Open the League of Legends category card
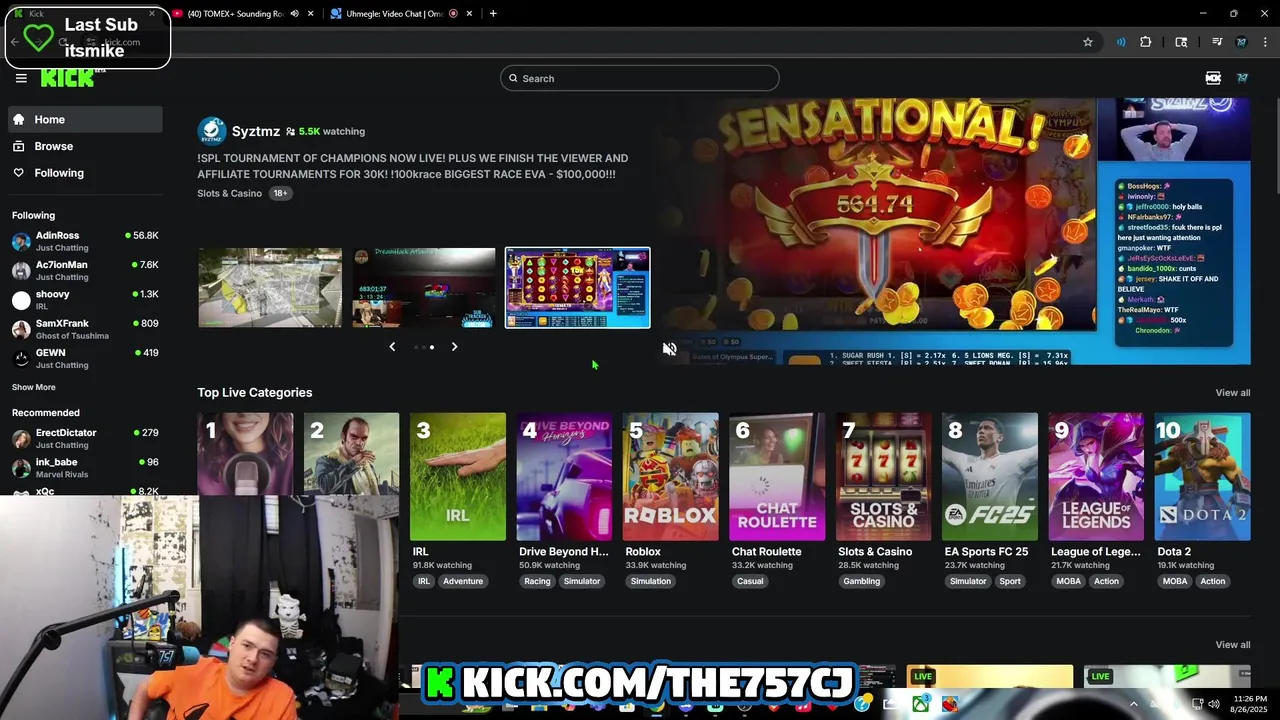Image resolution: width=1280 pixels, height=720 pixels. click(x=1097, y=477)
